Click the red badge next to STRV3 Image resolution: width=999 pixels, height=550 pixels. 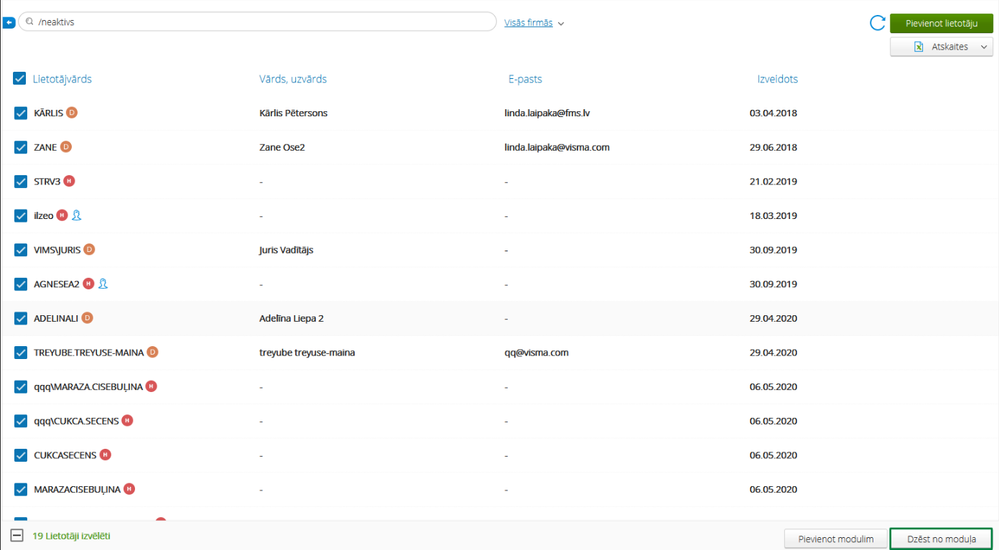coord(69,181)
